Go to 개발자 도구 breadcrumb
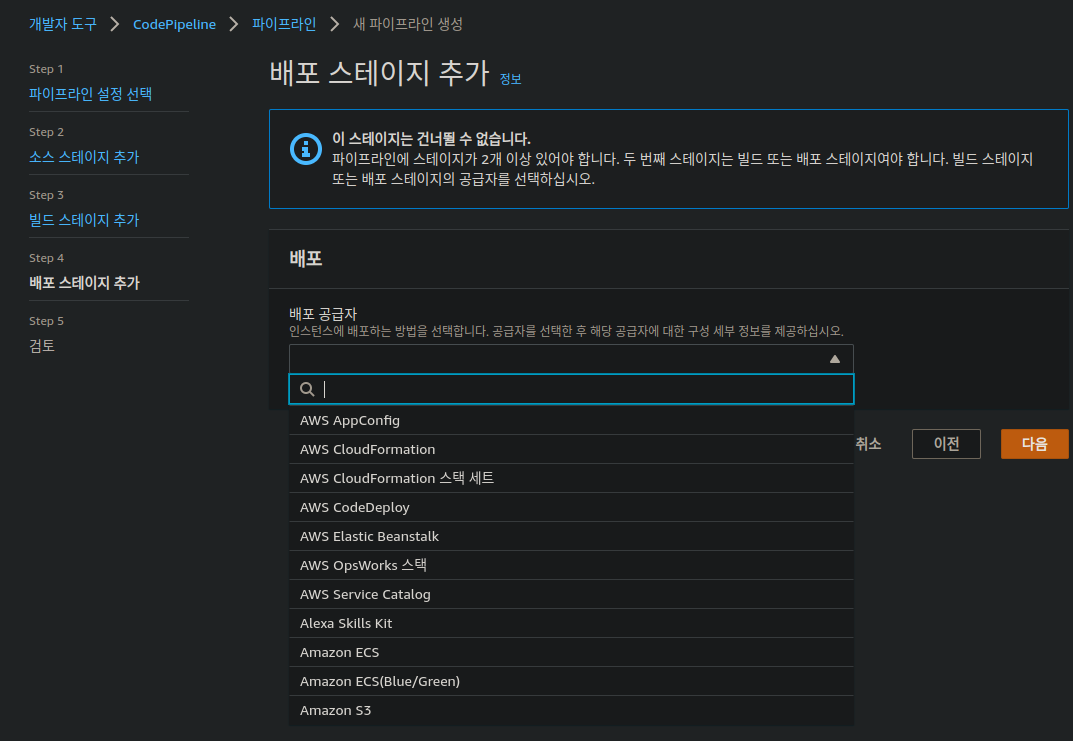Image resolution: width=1073 pixels, height=741 pixels. pyautogui.click(x=63, y=24)
